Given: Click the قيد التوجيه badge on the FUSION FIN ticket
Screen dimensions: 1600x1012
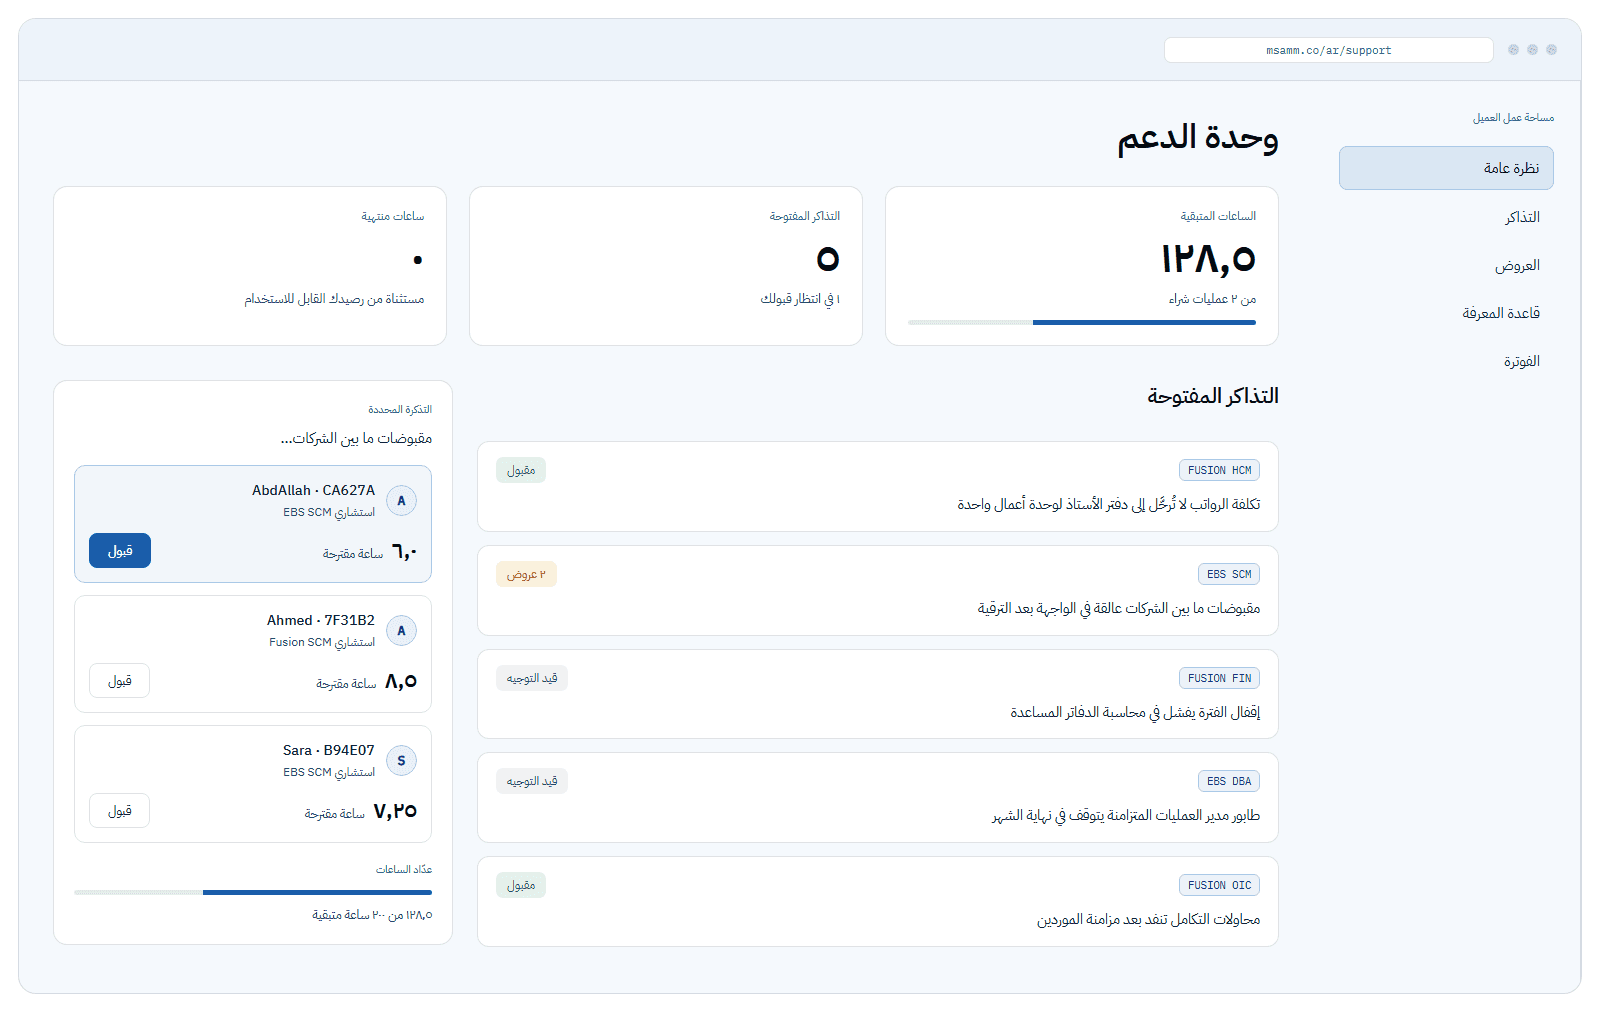Looking at the screenshot, I should pos(532,678).
